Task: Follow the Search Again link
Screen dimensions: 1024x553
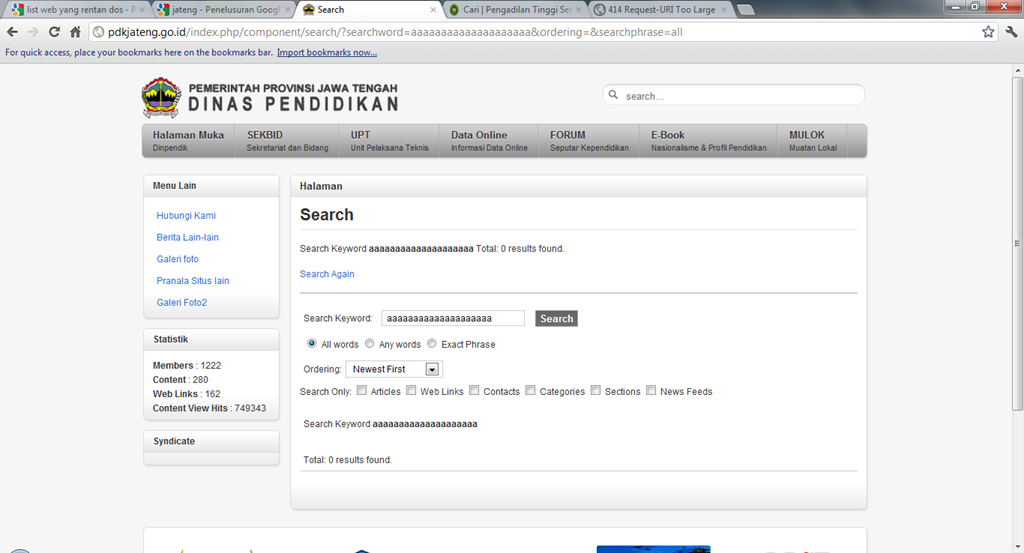Action: coord(327,274)
